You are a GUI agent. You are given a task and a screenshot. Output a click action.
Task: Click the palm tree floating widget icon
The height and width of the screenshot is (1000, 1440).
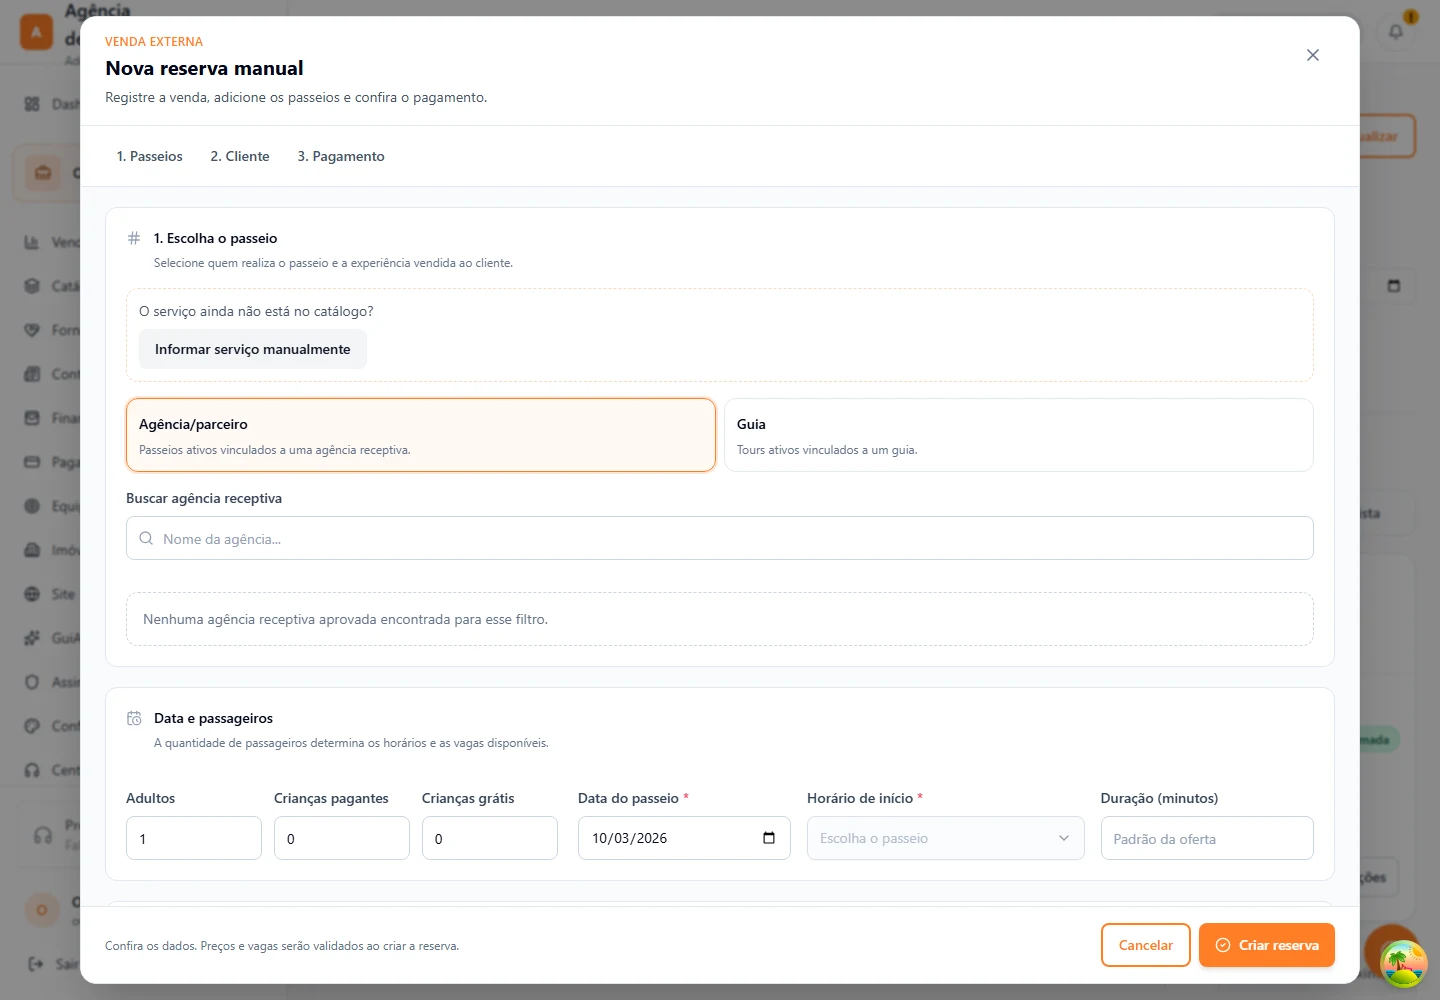point(1403,964)
